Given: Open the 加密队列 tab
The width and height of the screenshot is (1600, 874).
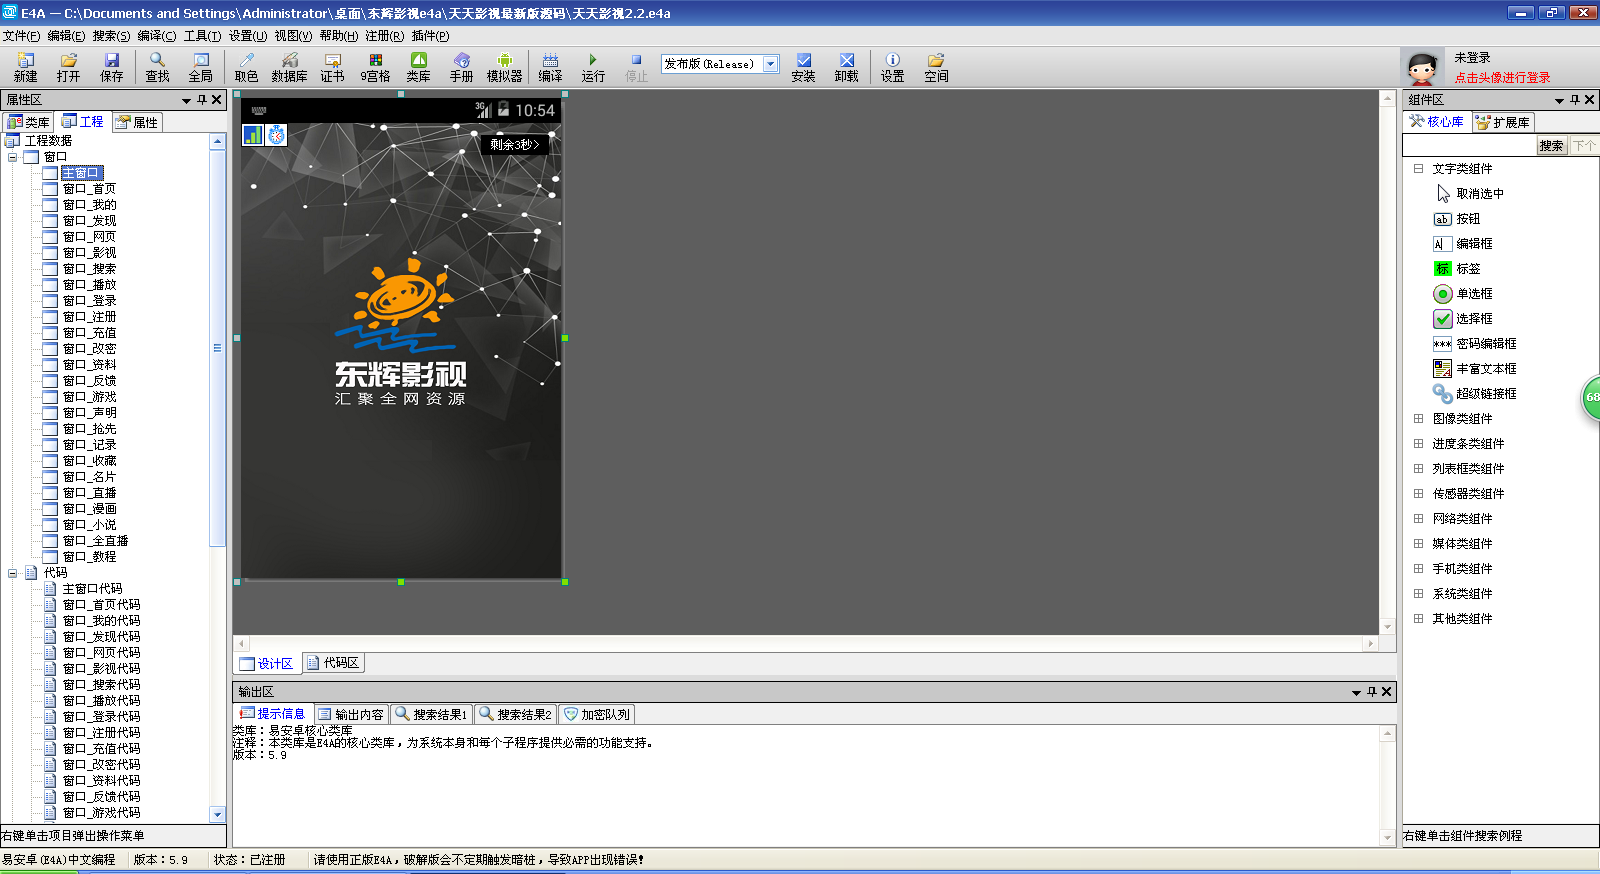Looking at the screenshot, I should (597, 714).
